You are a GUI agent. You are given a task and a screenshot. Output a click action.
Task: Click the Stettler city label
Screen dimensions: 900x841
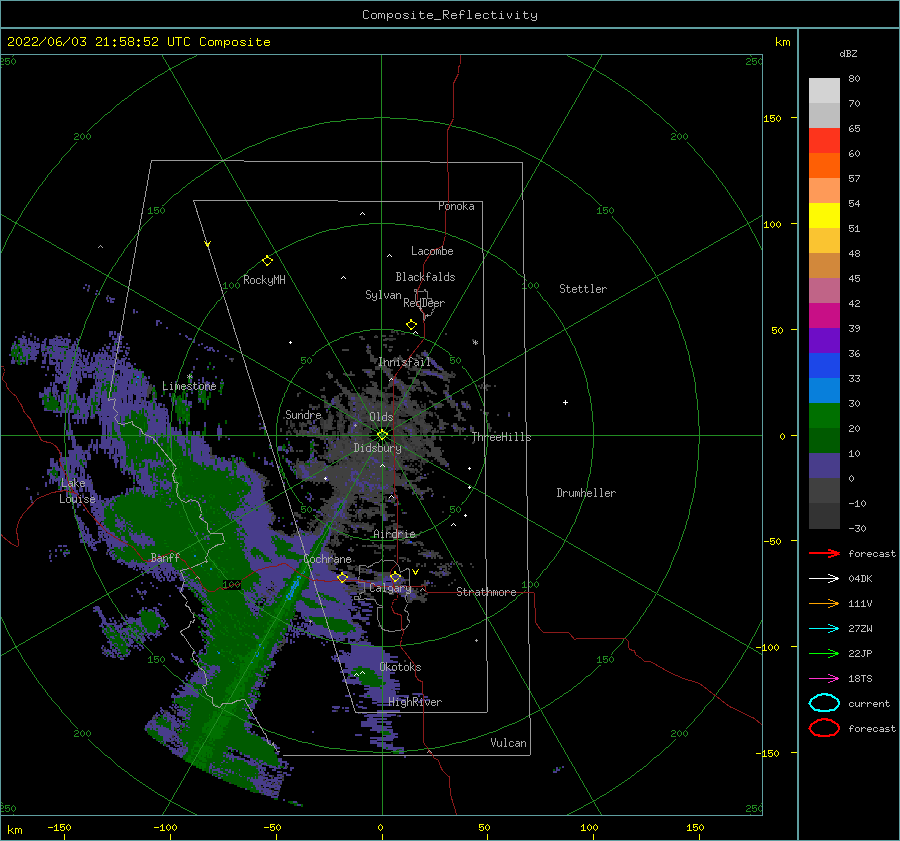(583, 289)
